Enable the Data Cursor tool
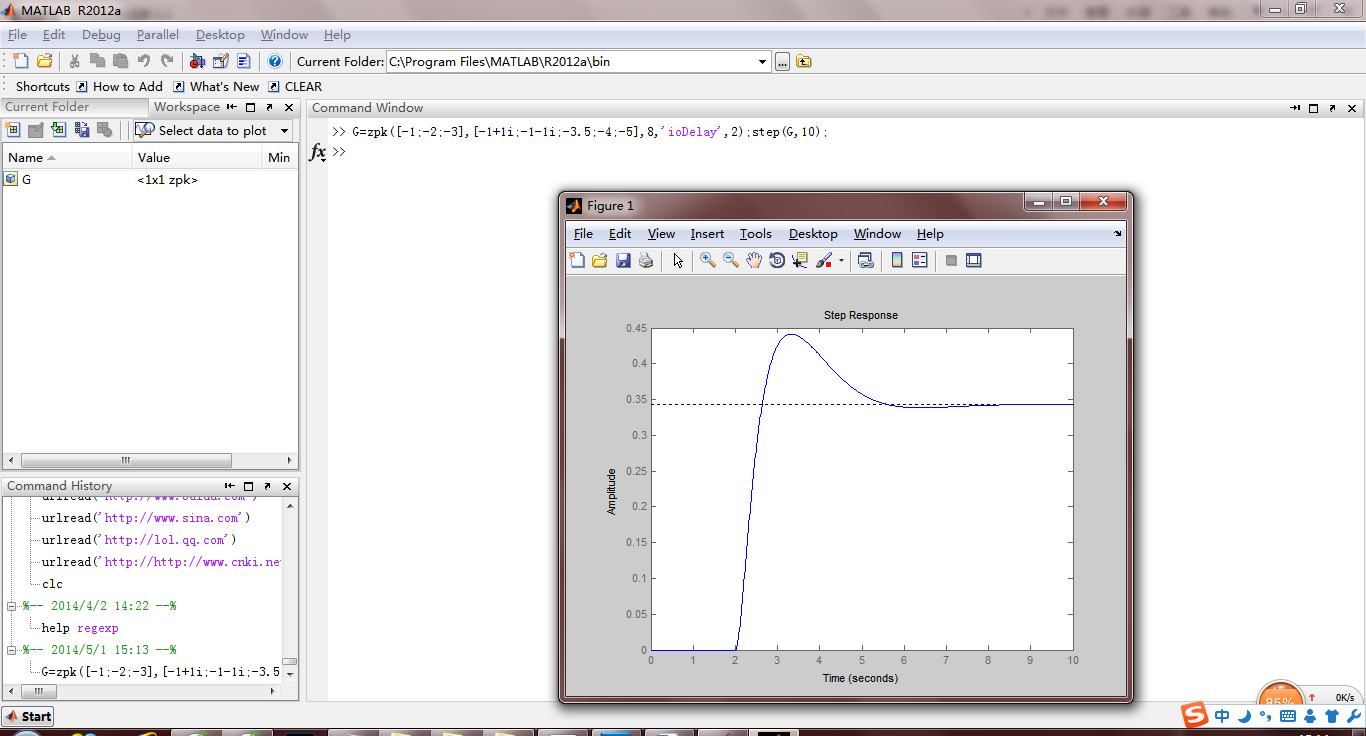This screenshot has width=1366, height=736. coord(799,261)
